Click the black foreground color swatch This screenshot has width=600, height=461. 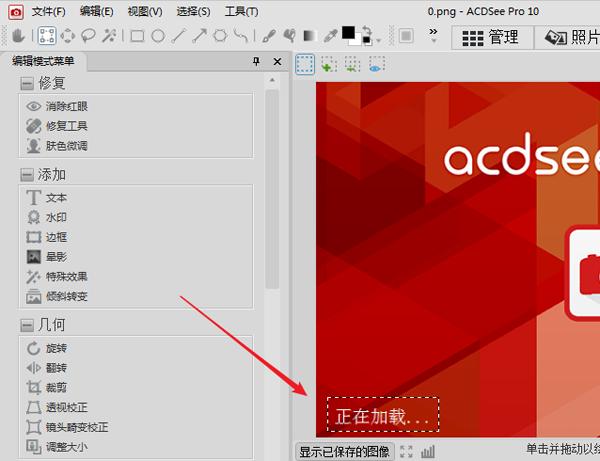click(348, 33)
